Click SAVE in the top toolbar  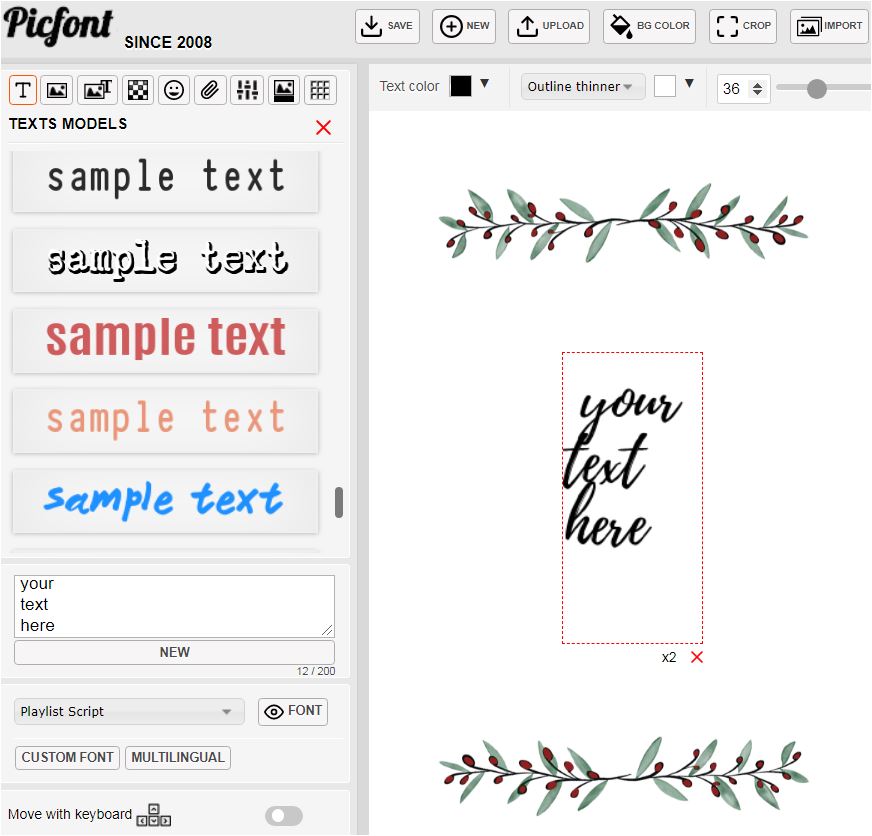click(x=387, y=26)
